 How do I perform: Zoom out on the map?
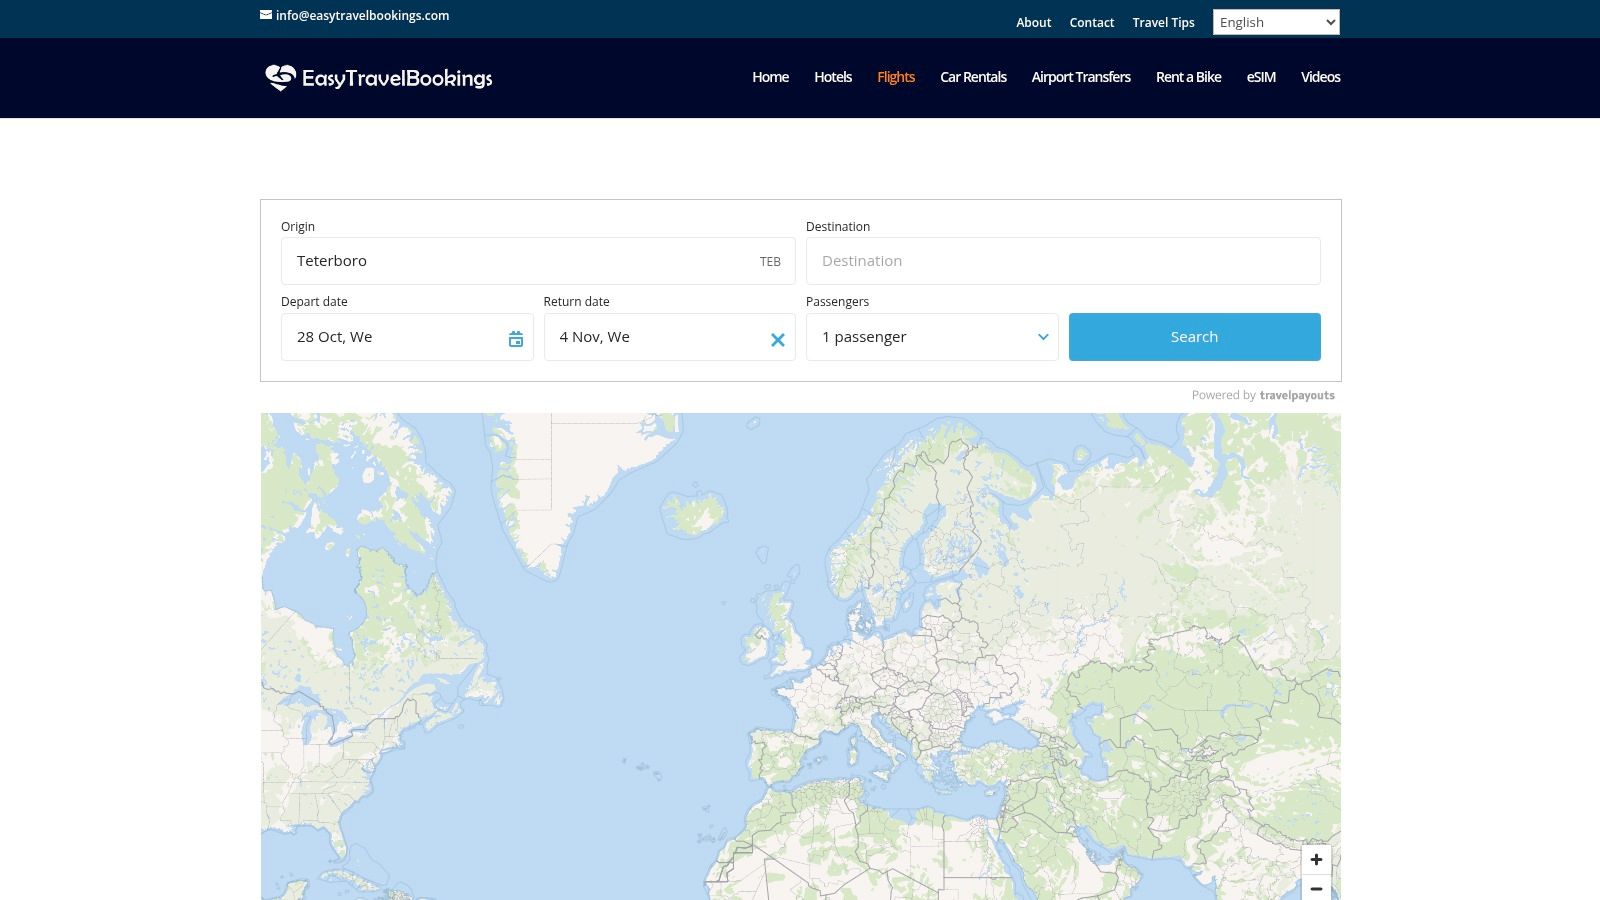pyautogui.click(x=1316, y=887)
